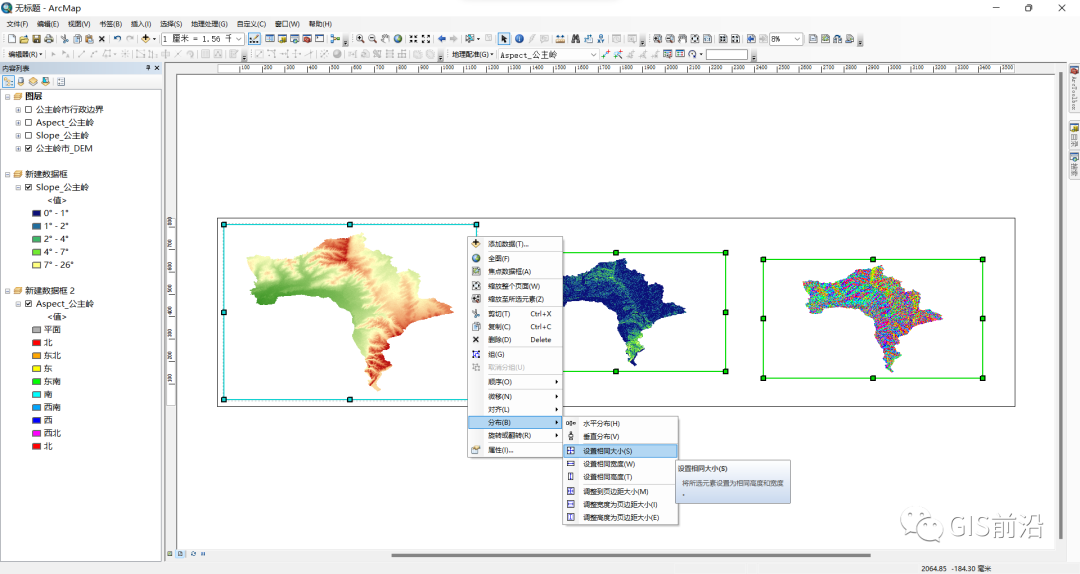
Task: Click List By Visibility icon
Action: 33,81
